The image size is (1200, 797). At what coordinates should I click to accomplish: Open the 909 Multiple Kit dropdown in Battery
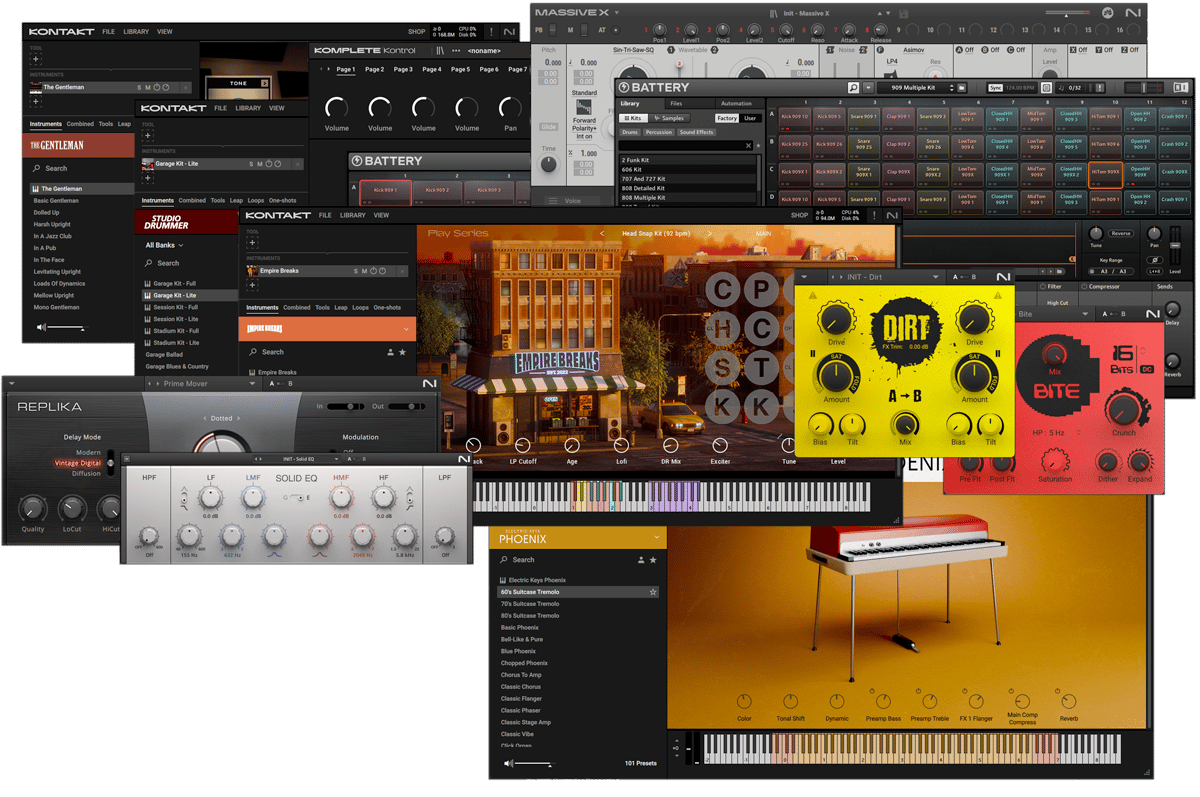click(953, 88)
